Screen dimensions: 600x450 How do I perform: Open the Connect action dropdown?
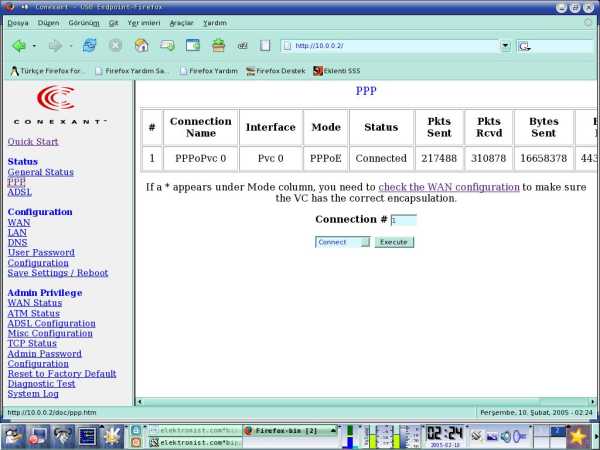coord(343,241)
